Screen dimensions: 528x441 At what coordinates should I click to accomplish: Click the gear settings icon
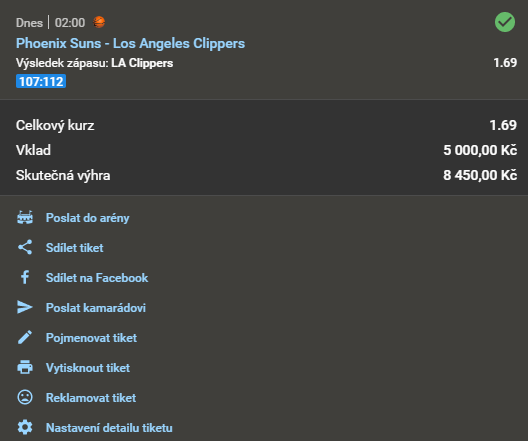(25, 427)
